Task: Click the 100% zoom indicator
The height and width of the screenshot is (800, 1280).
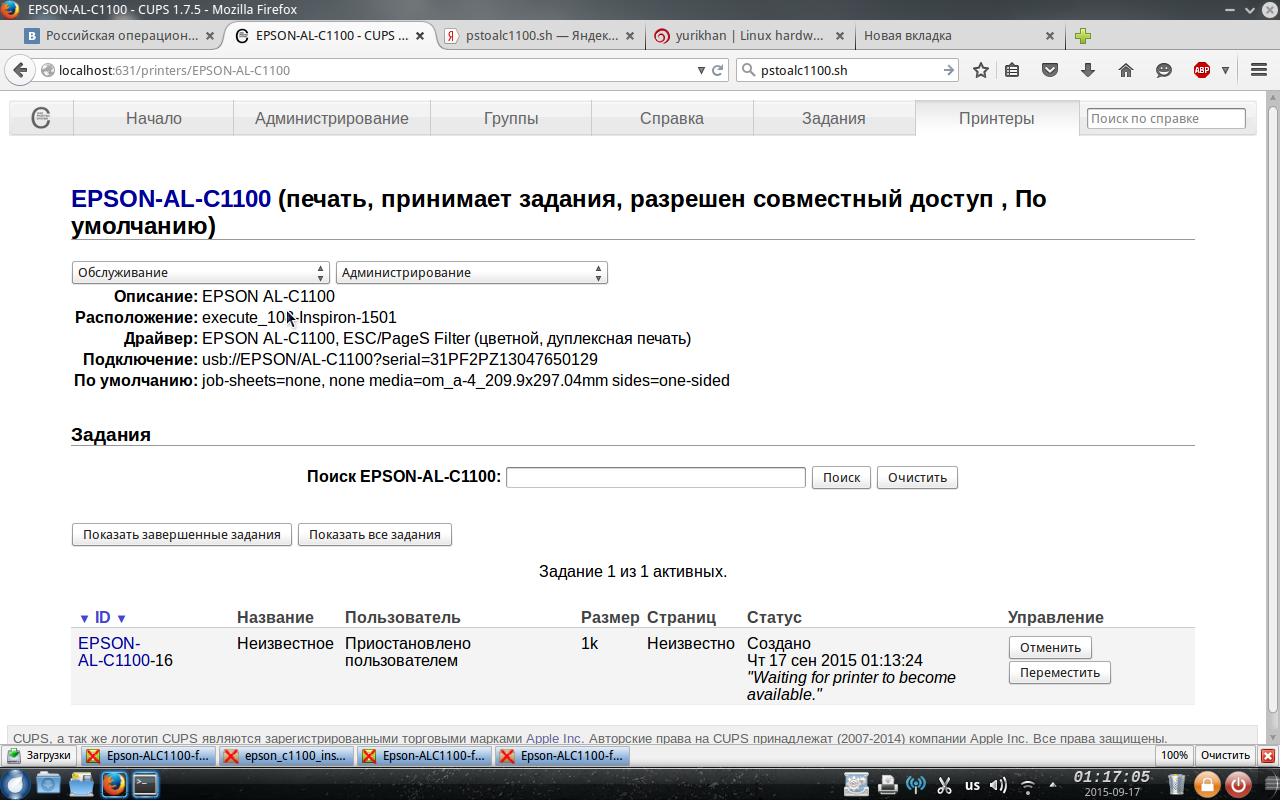Action: pyautogui.click(x=1175, y=756)
